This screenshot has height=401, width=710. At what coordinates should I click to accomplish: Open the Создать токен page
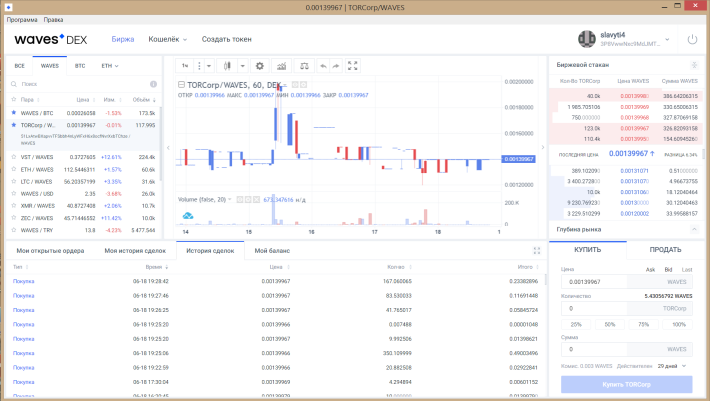point(226,39)
